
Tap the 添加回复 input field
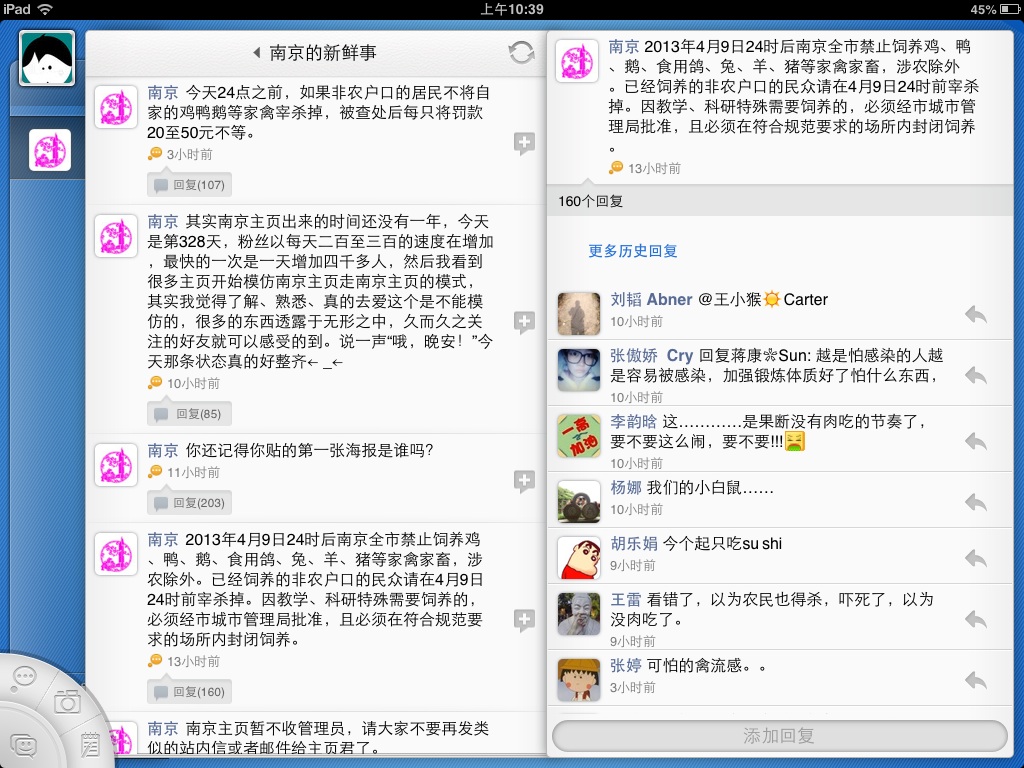(x=779, y=736)
